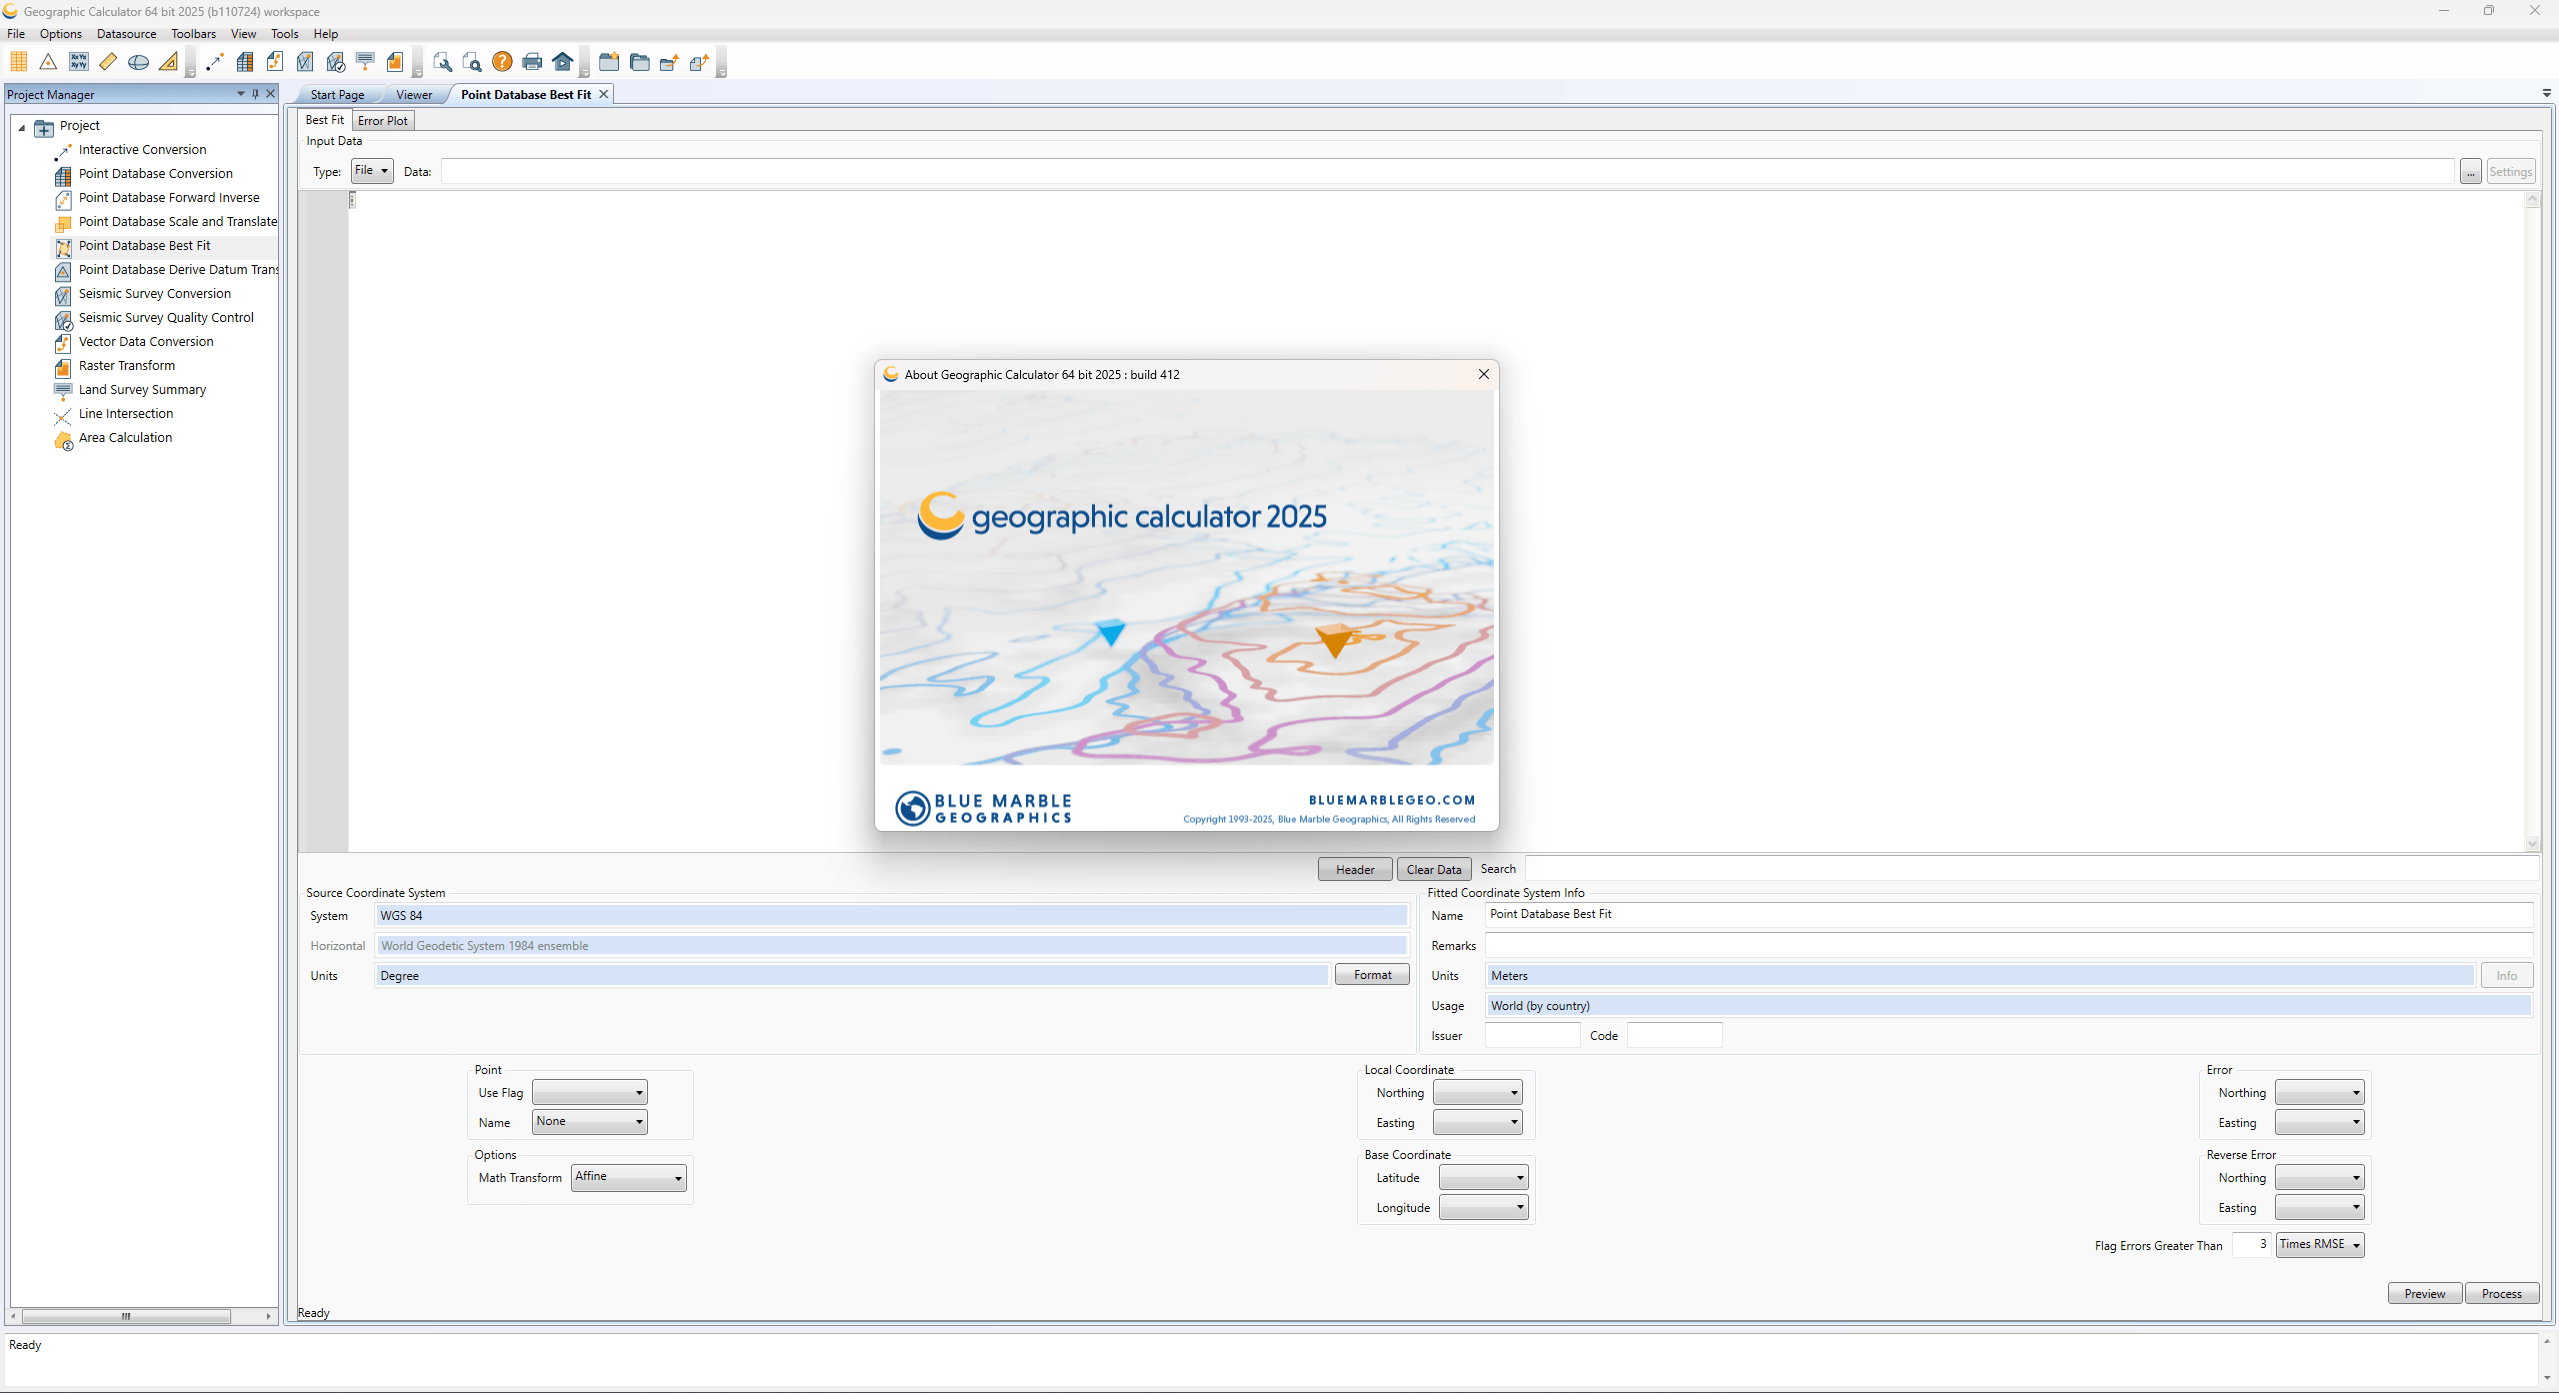Click the Source System field showing WGS 84

891,916
